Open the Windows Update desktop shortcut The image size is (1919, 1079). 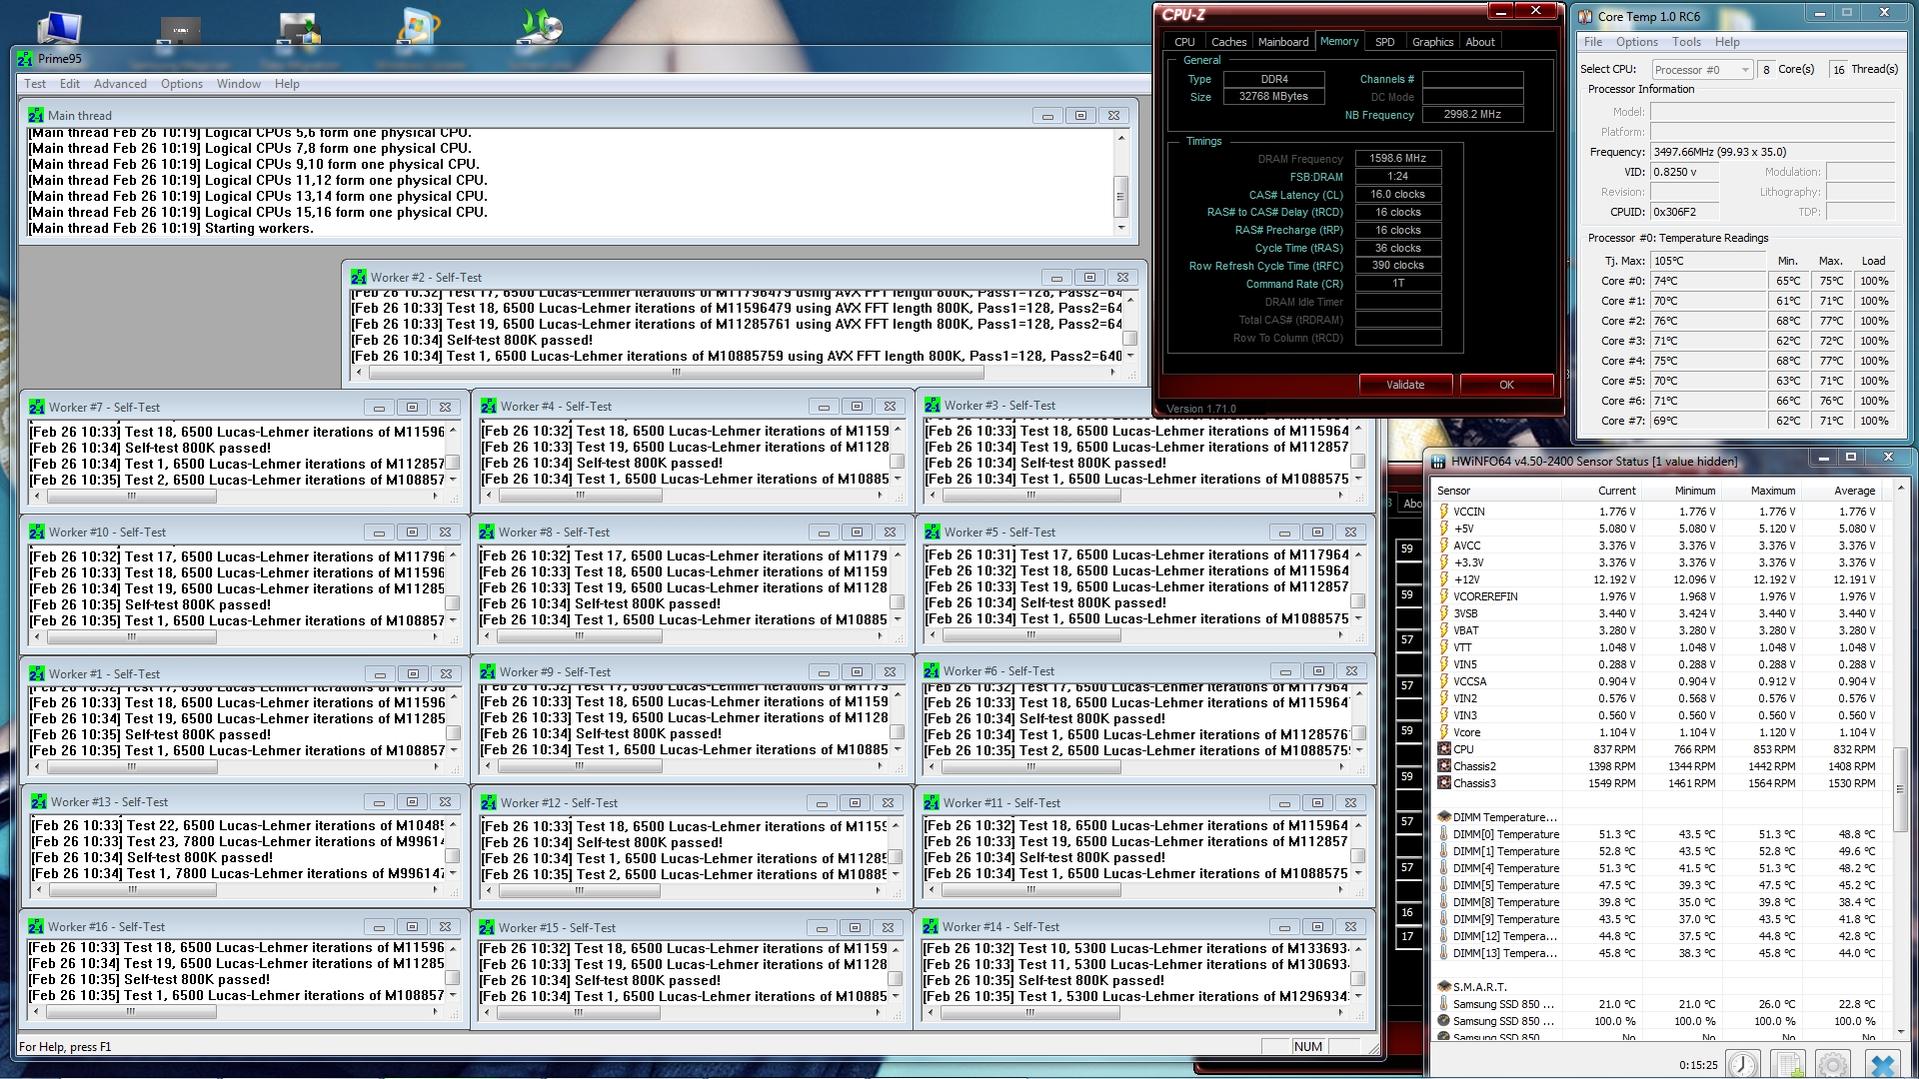tap(417, 27)
